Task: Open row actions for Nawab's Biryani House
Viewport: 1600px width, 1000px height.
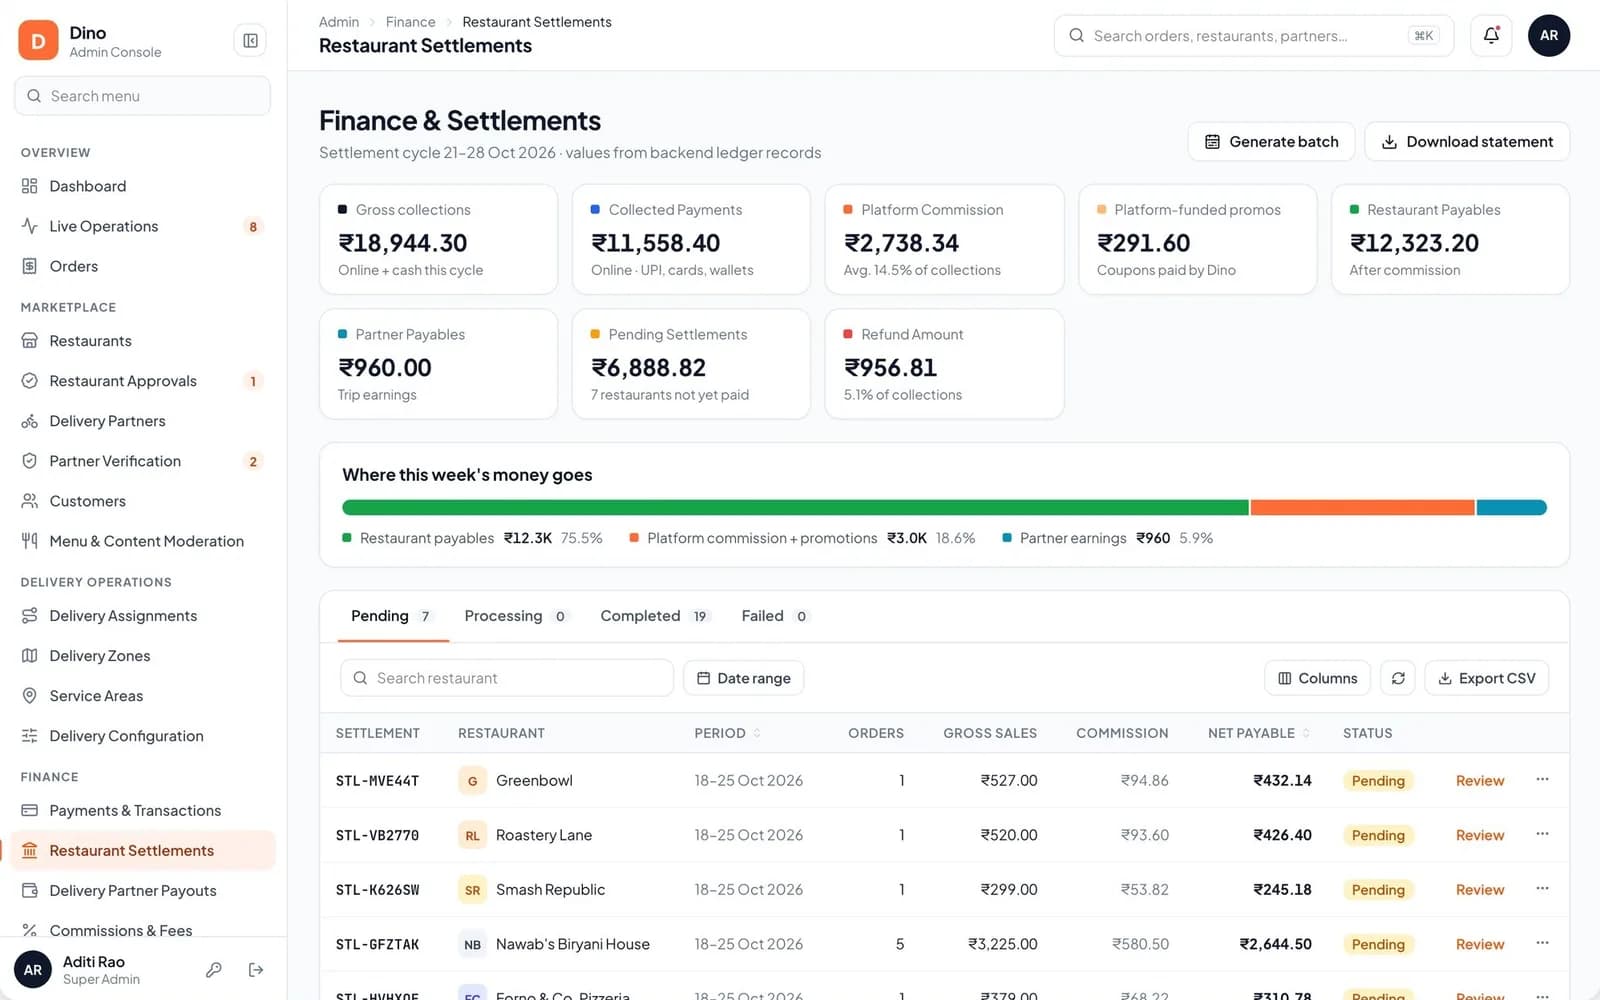Action: click(x=1542, y=943)
